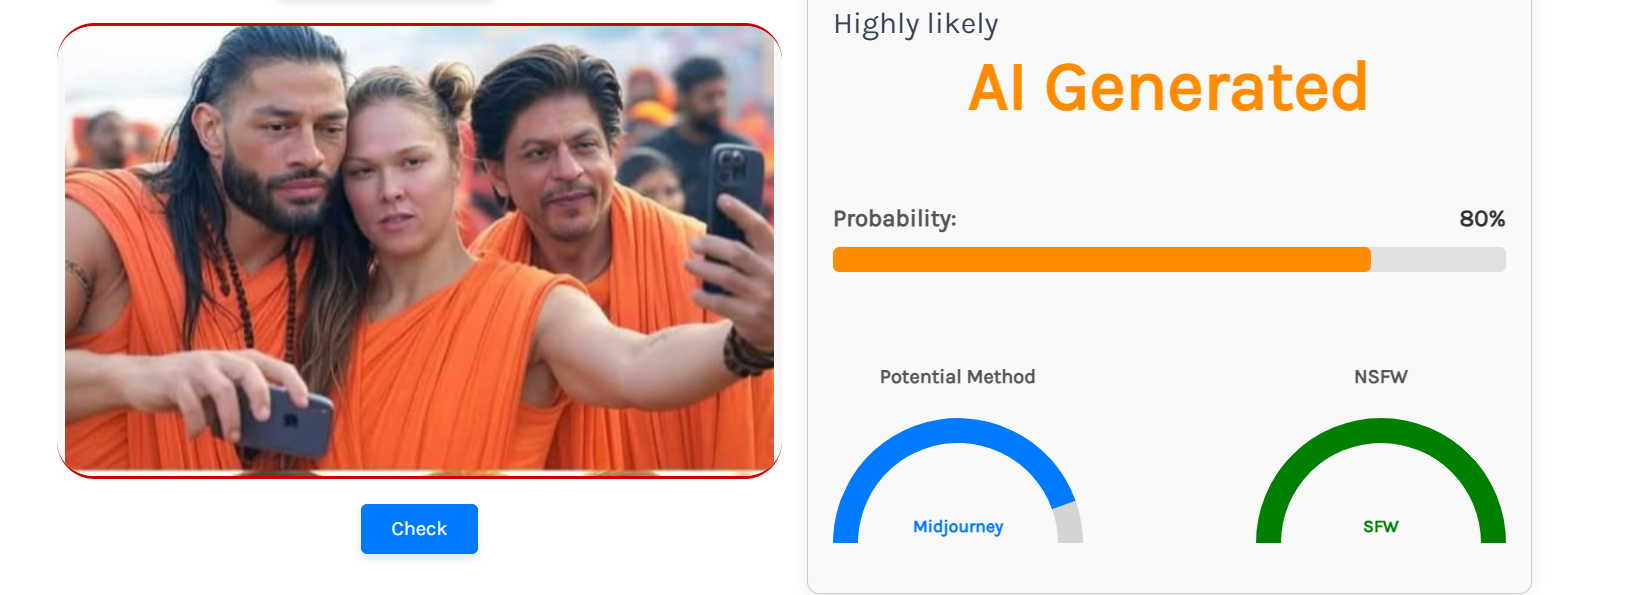The width and height of the screenshot is (1626, 595).
Task: Select the green "SFW" result label
Action: pyautogui.click(x=1380, y=527)
